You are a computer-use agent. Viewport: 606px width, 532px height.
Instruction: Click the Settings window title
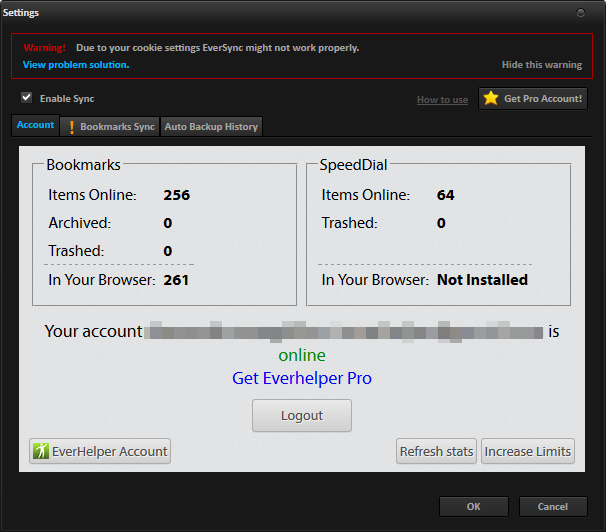tap(21, 13)
